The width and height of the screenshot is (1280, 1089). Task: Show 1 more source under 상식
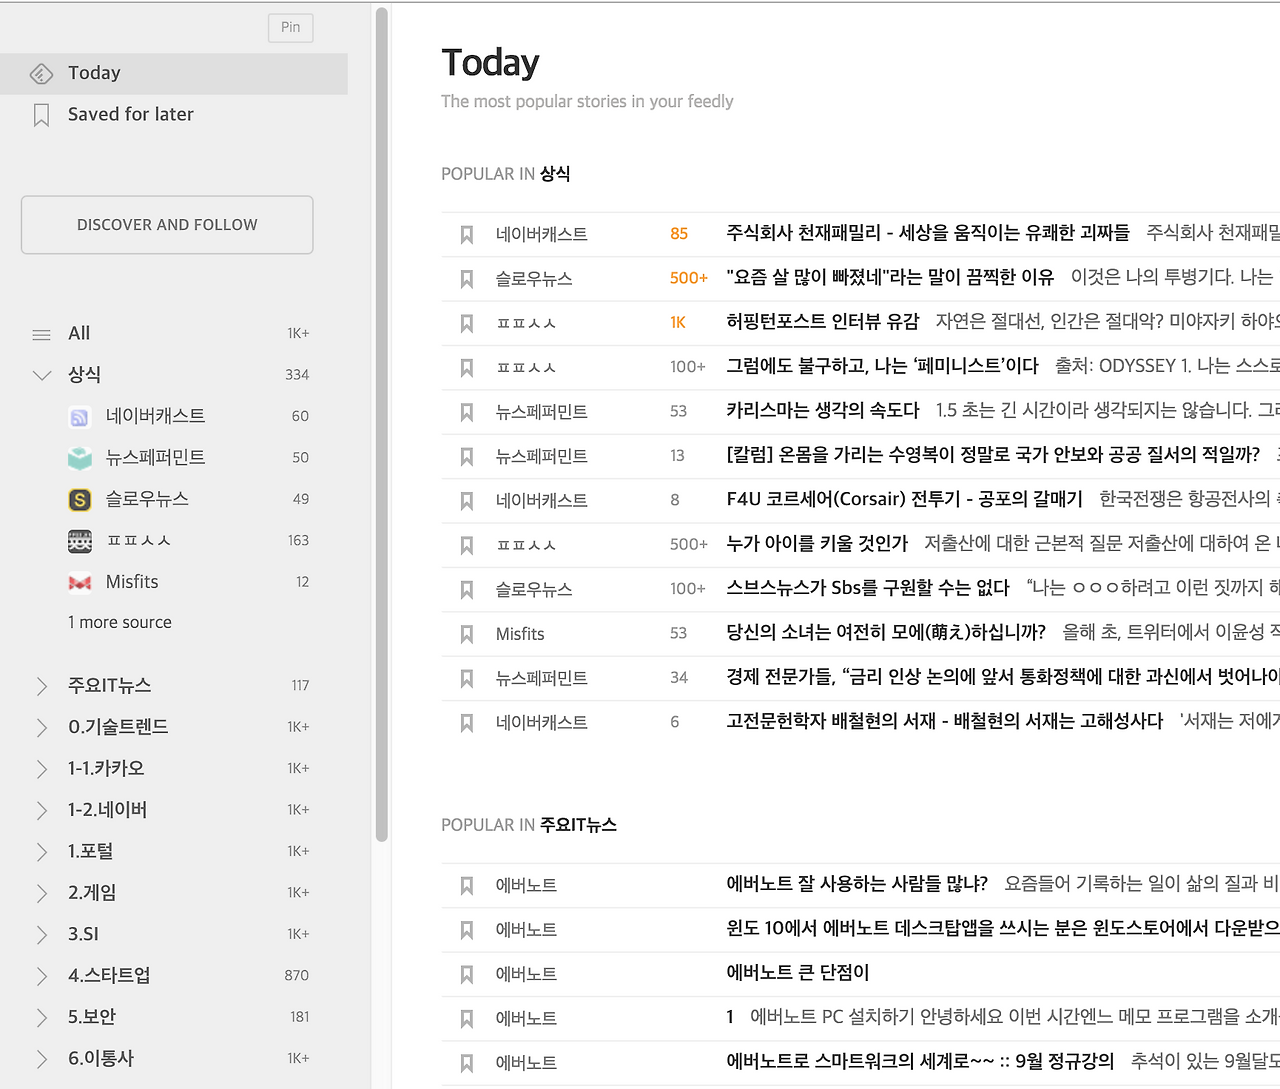click(120, 622)
